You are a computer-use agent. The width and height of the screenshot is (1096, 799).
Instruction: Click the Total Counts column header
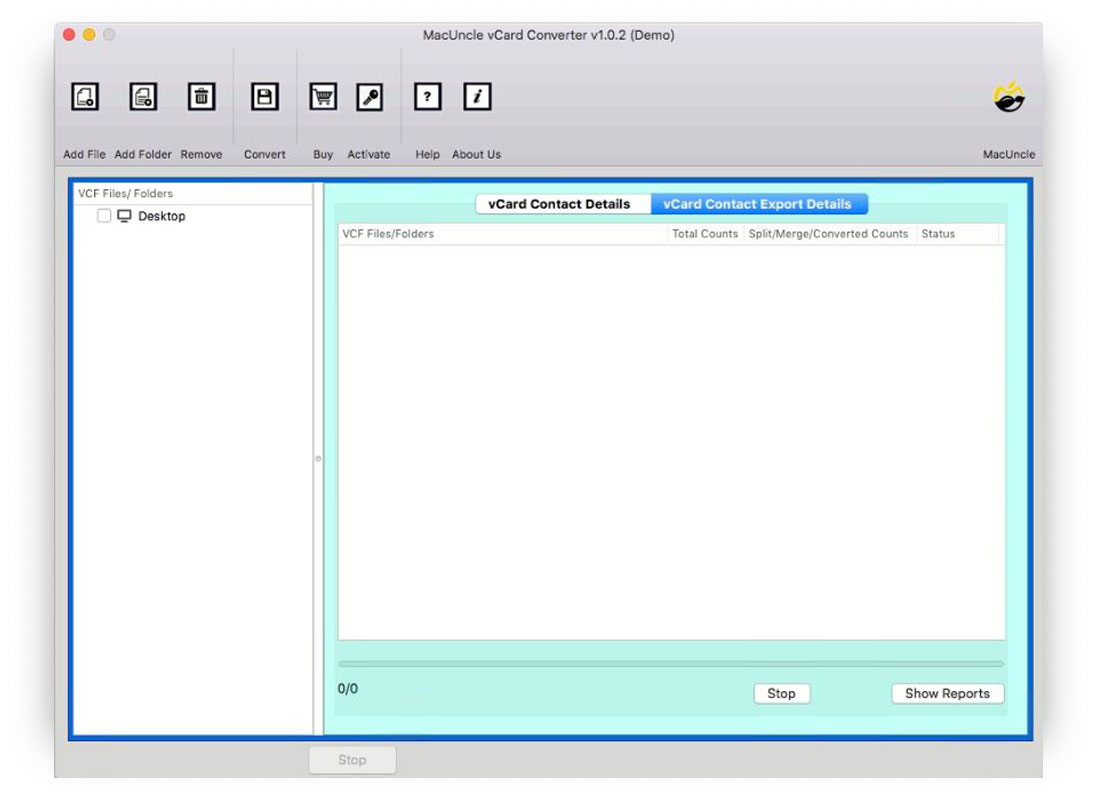click(703, 233)
